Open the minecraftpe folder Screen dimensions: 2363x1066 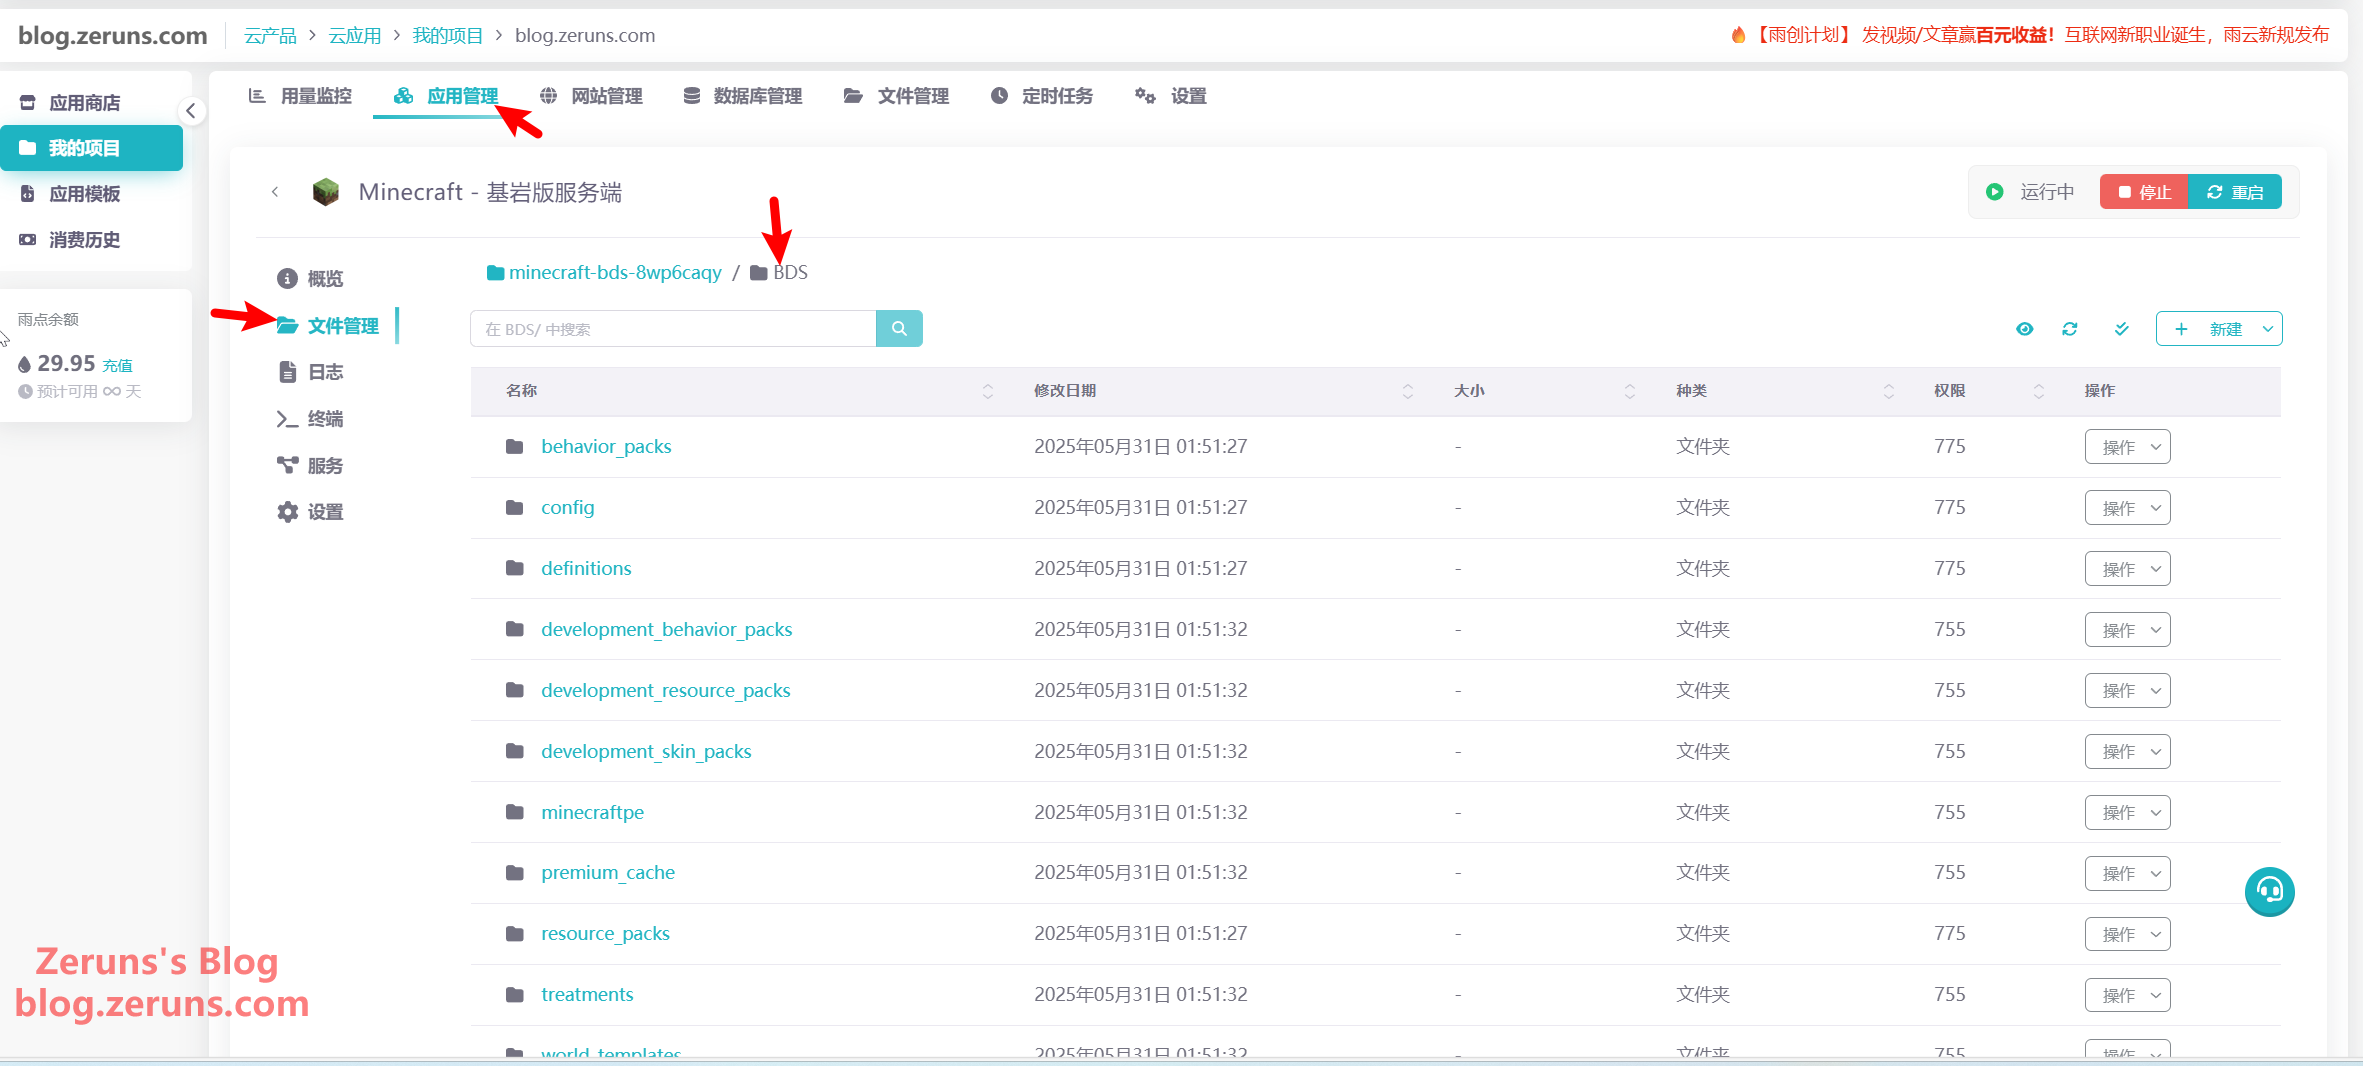(x=592, y=812)
